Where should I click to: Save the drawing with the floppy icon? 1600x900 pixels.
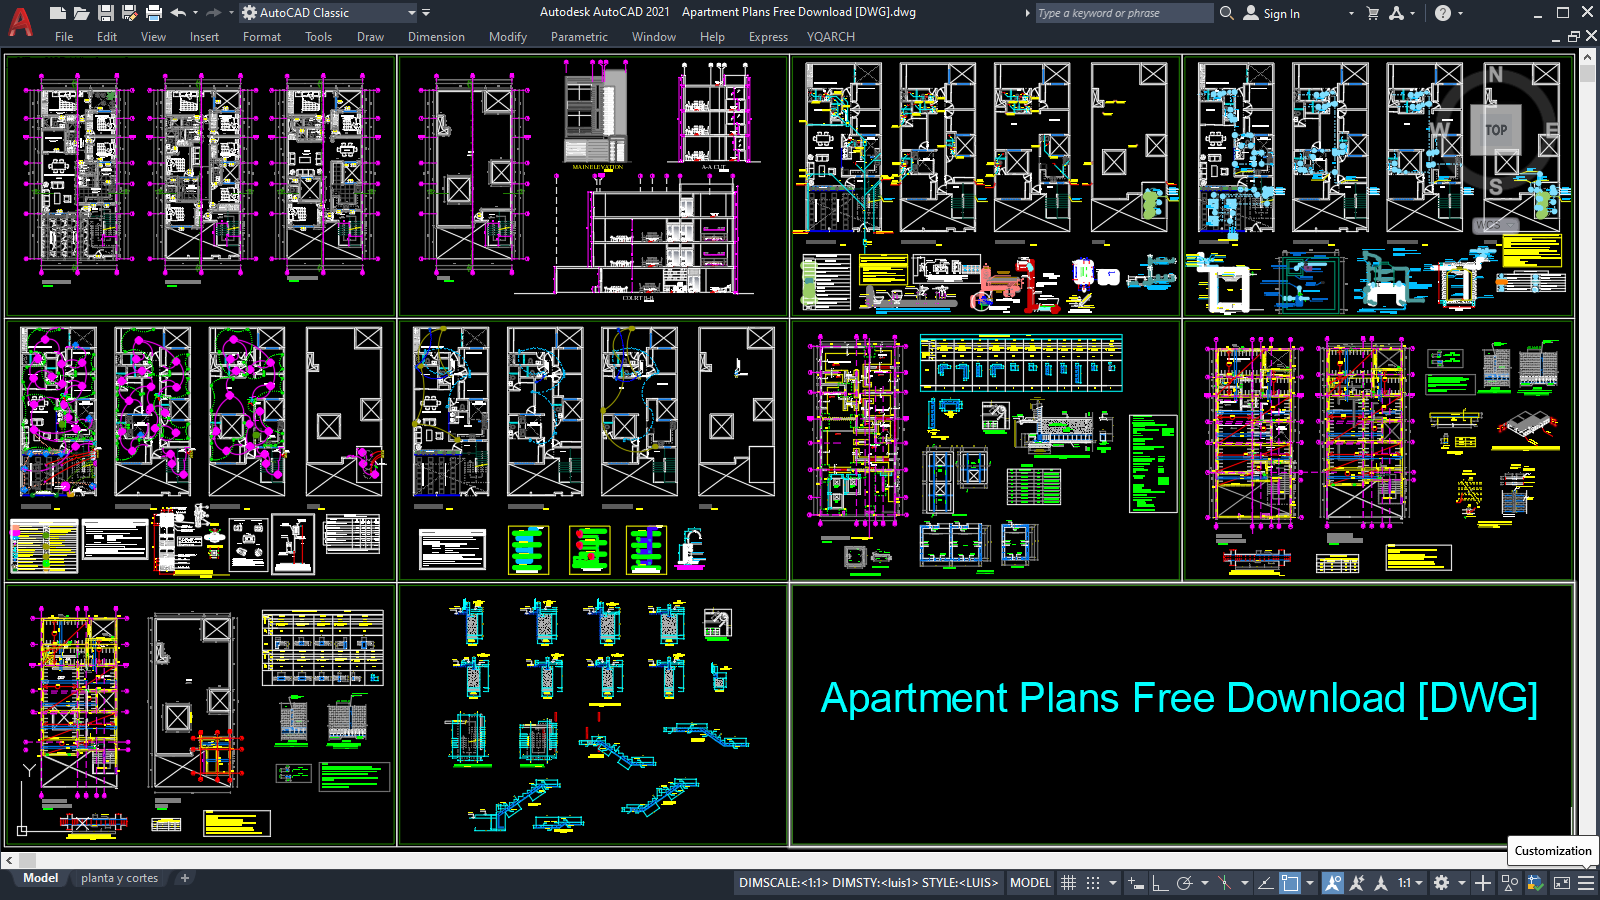coord(105,13)
